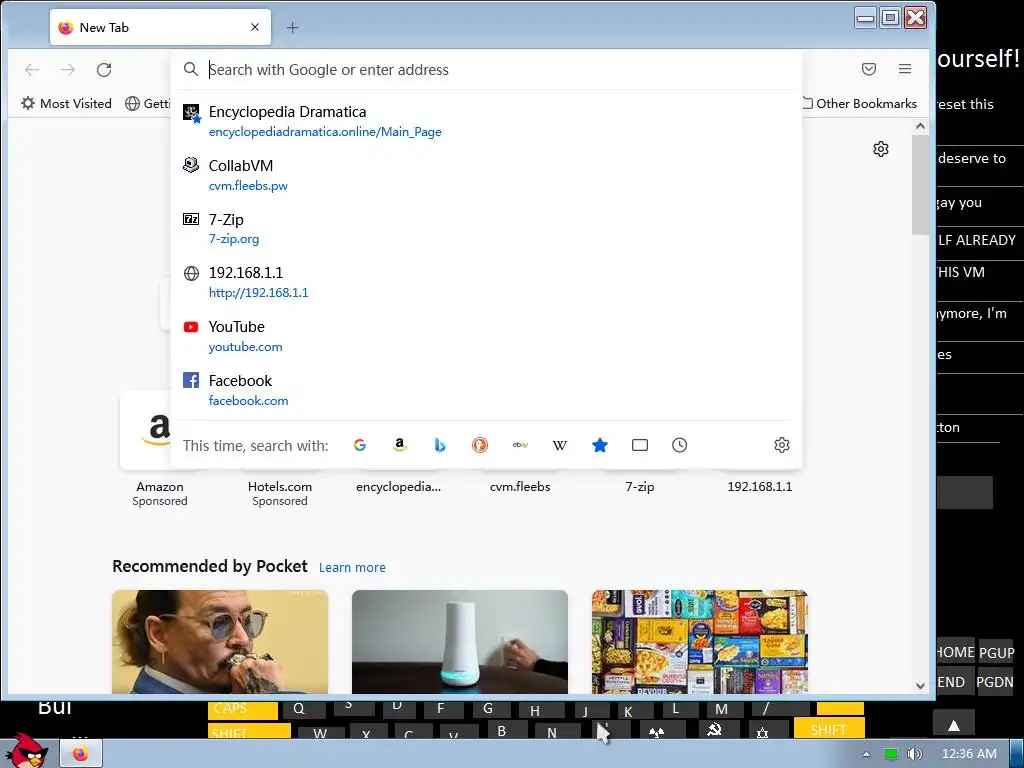Click right SHIFT key on background keyboard
The height and width of the screenshot is (768, 1024).
point(829,729)
